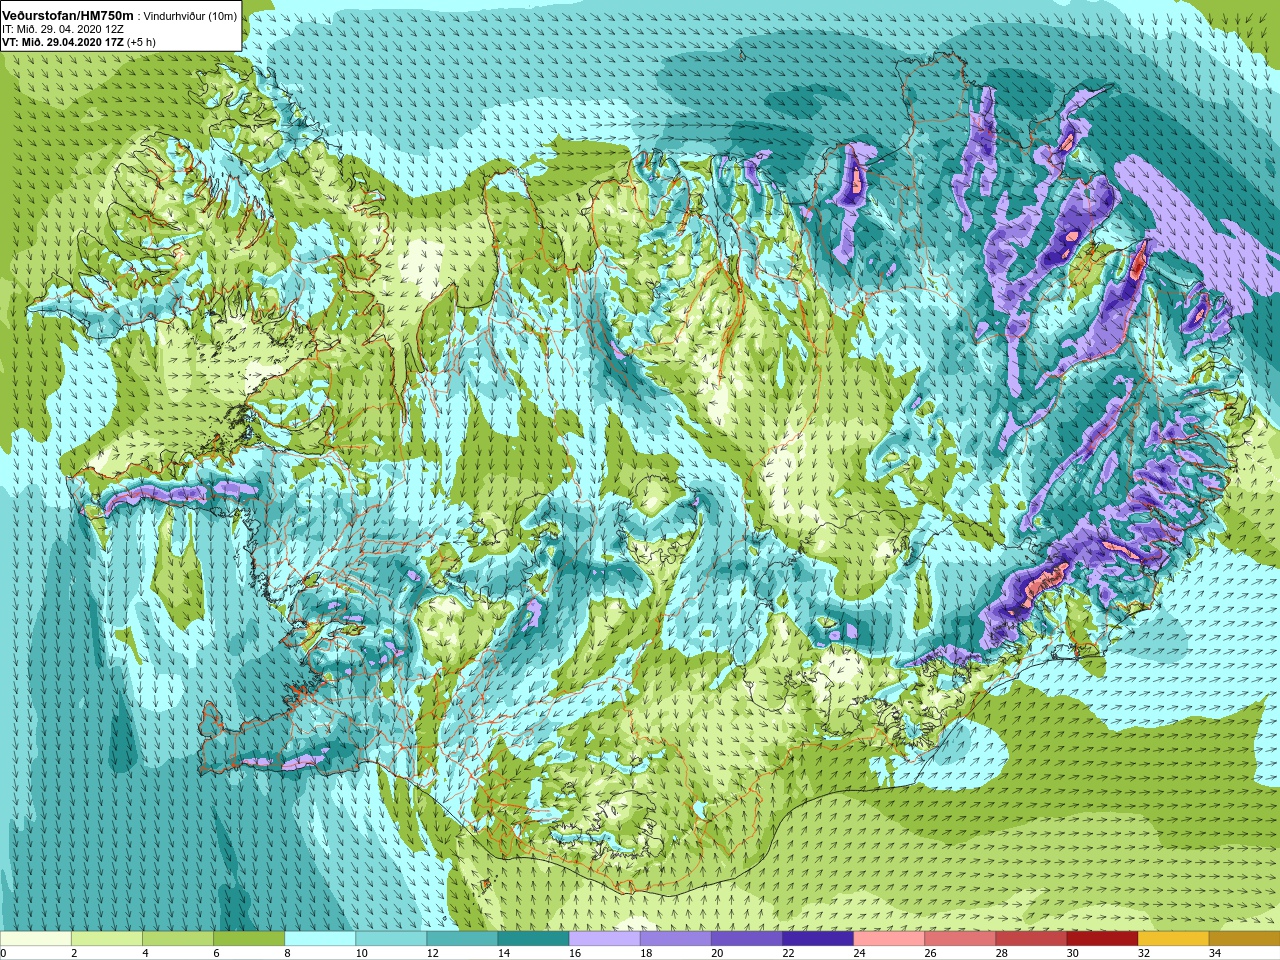Click the legend scale value 8
Viewport: 1280px width, 960px height.
point(288,953)
